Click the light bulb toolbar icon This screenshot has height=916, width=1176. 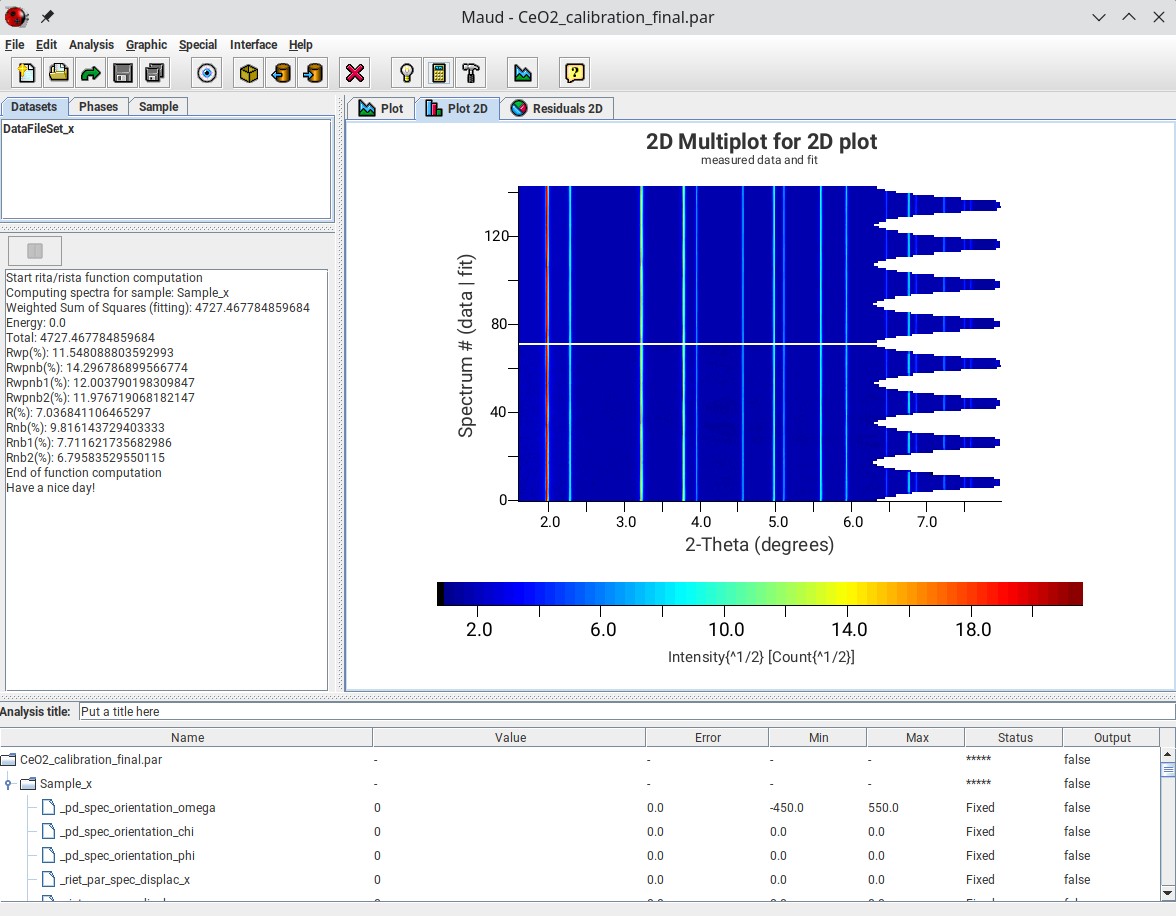click(407, 73)
